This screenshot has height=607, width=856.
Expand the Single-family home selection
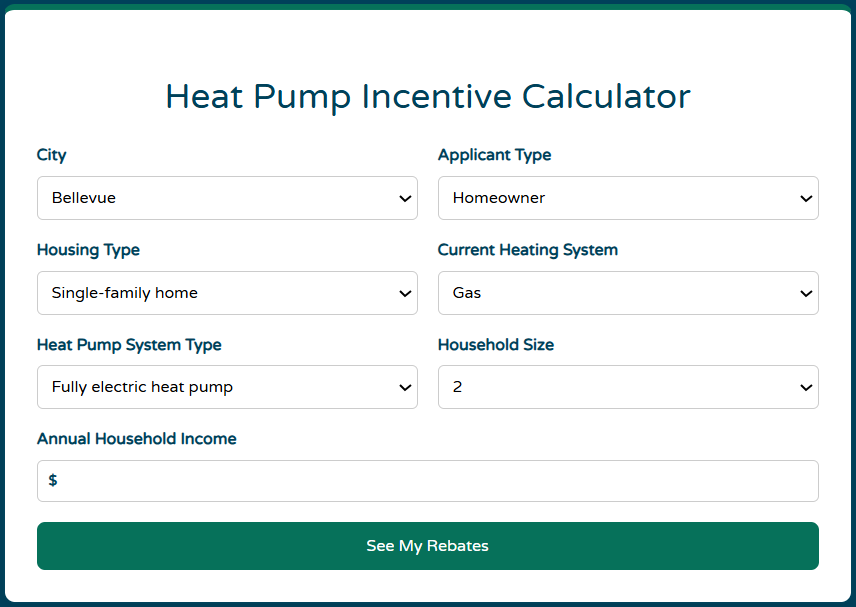(x=227, y=293)
